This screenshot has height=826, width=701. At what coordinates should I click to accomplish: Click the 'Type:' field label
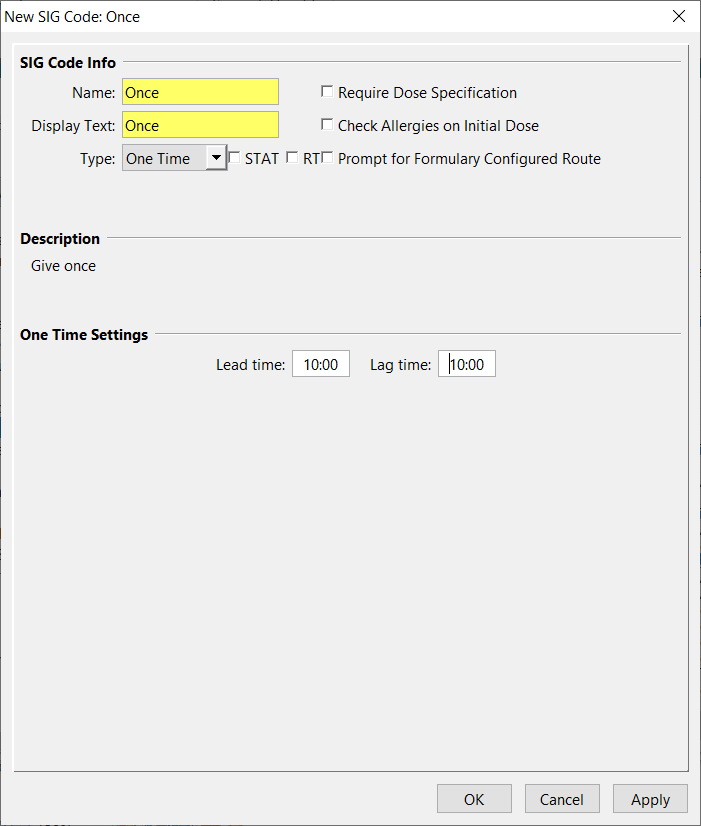[98, 159]
